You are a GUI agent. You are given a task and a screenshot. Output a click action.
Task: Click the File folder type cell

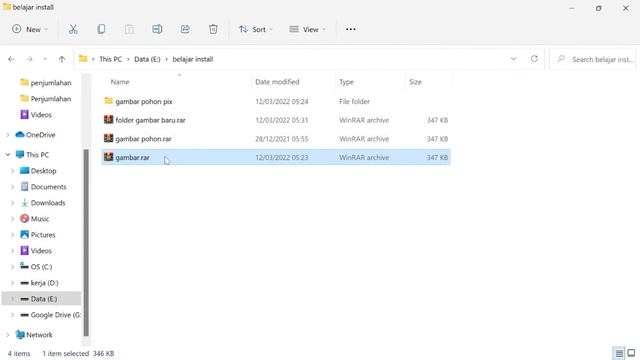[354, 101]
